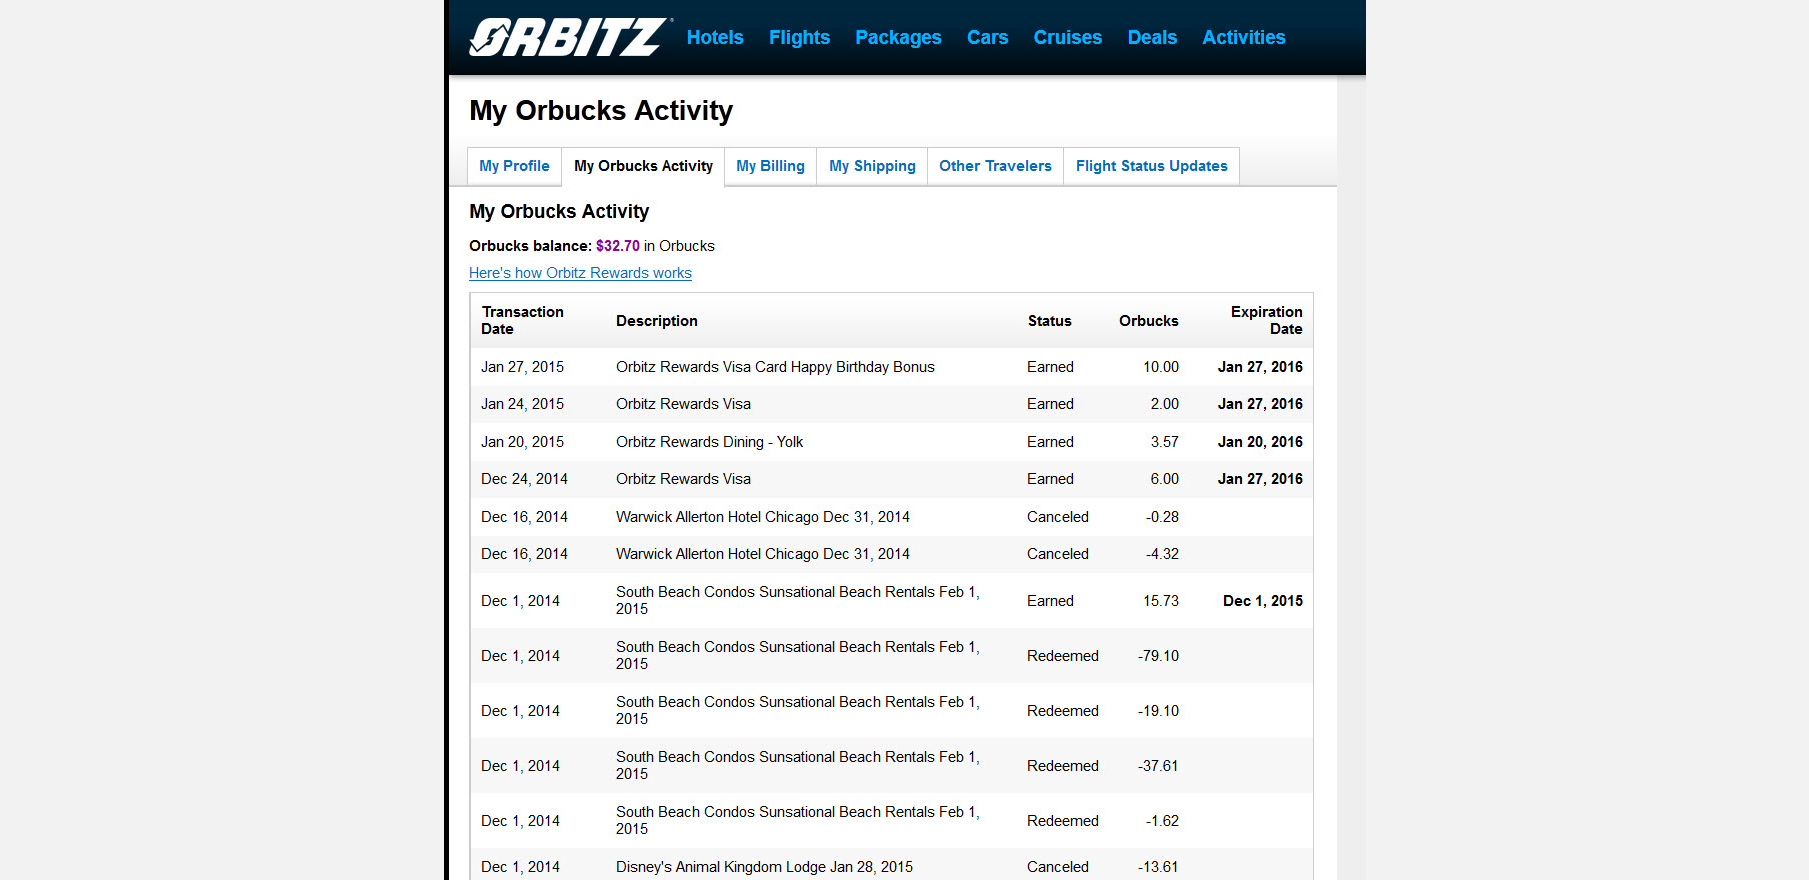Open the My Shipping tab
1809x880 pixels.
[872, 166]
